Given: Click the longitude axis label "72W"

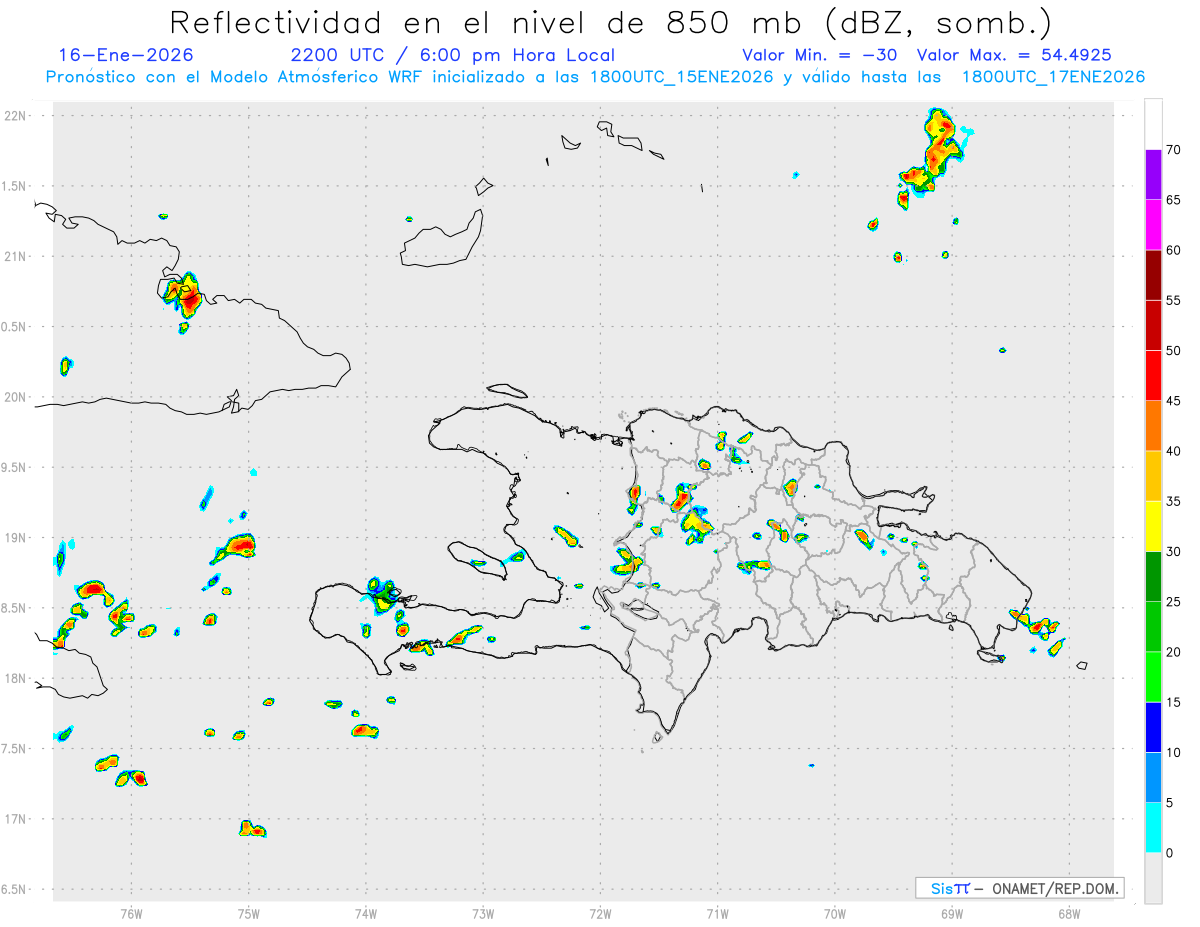Looking at the screenshot, I should tap(600, 912).
